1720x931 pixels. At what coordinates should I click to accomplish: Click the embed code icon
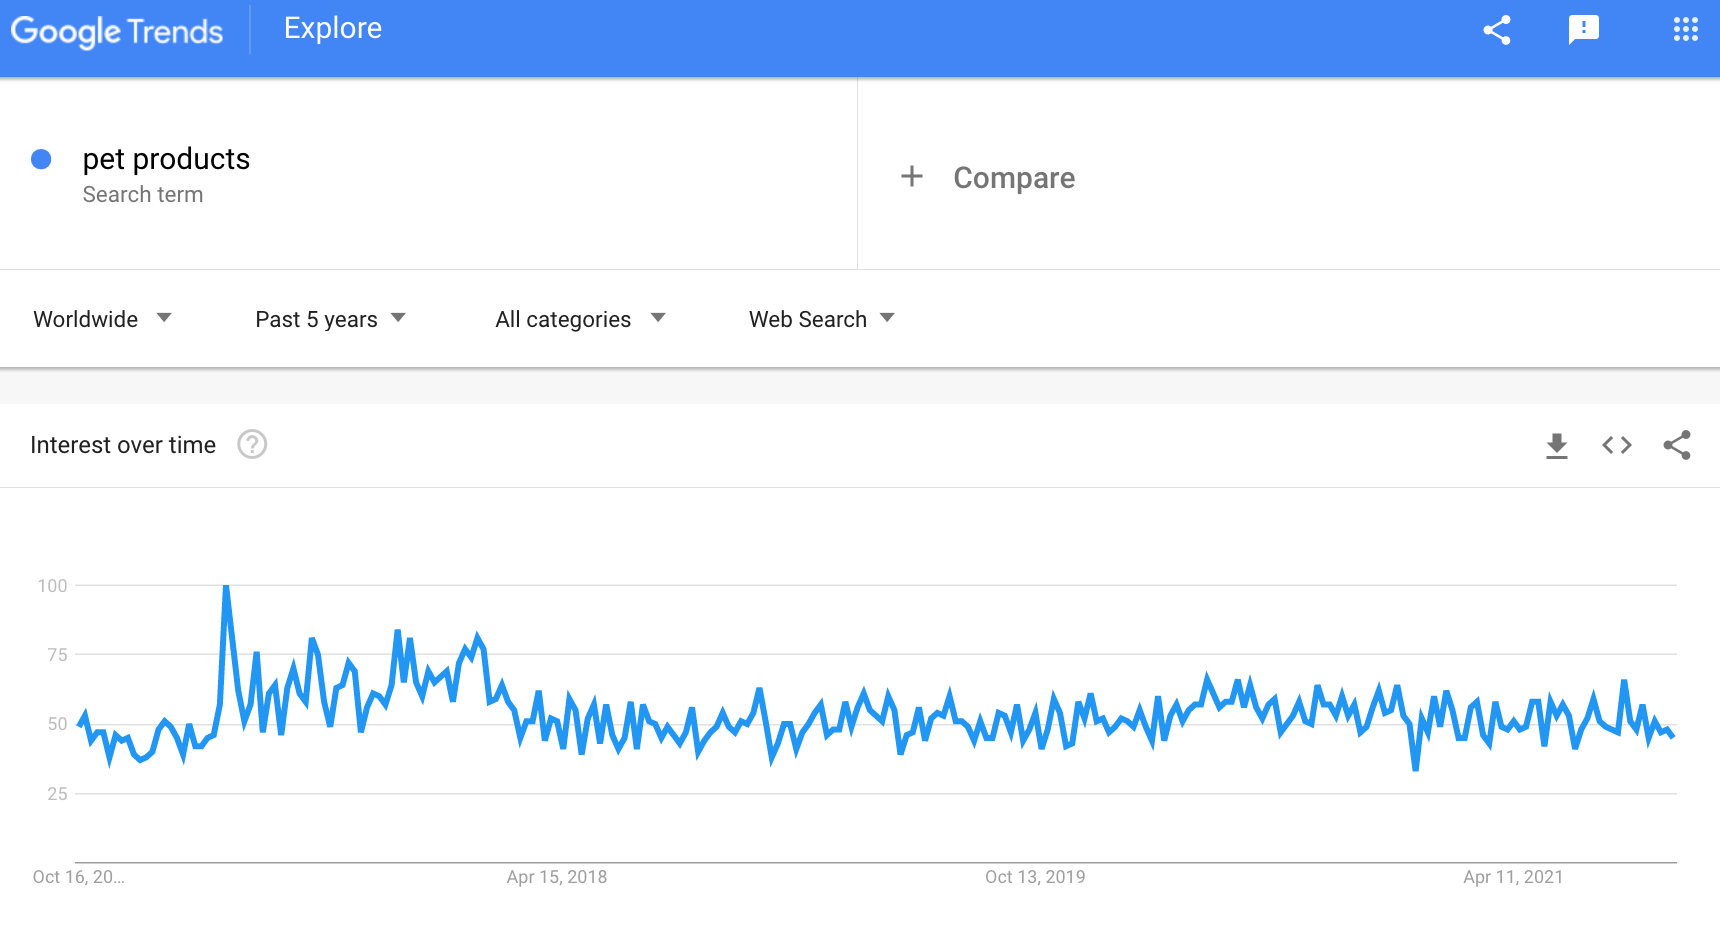tap(1616, 445)
